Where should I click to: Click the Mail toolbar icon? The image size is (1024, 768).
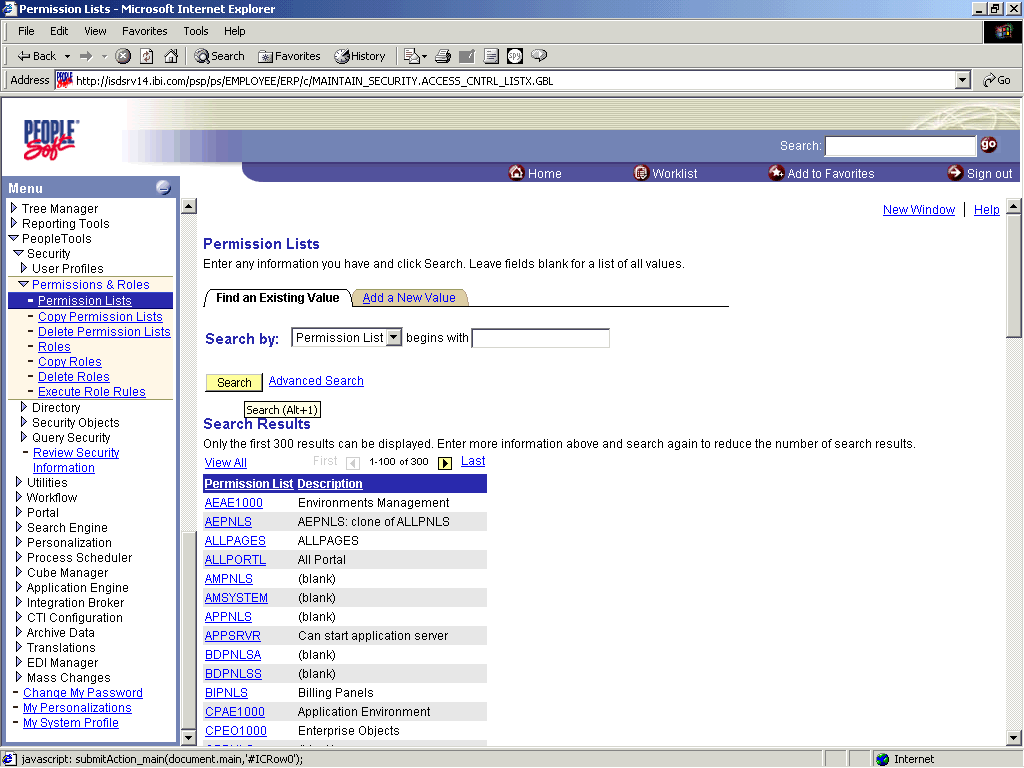414,56
